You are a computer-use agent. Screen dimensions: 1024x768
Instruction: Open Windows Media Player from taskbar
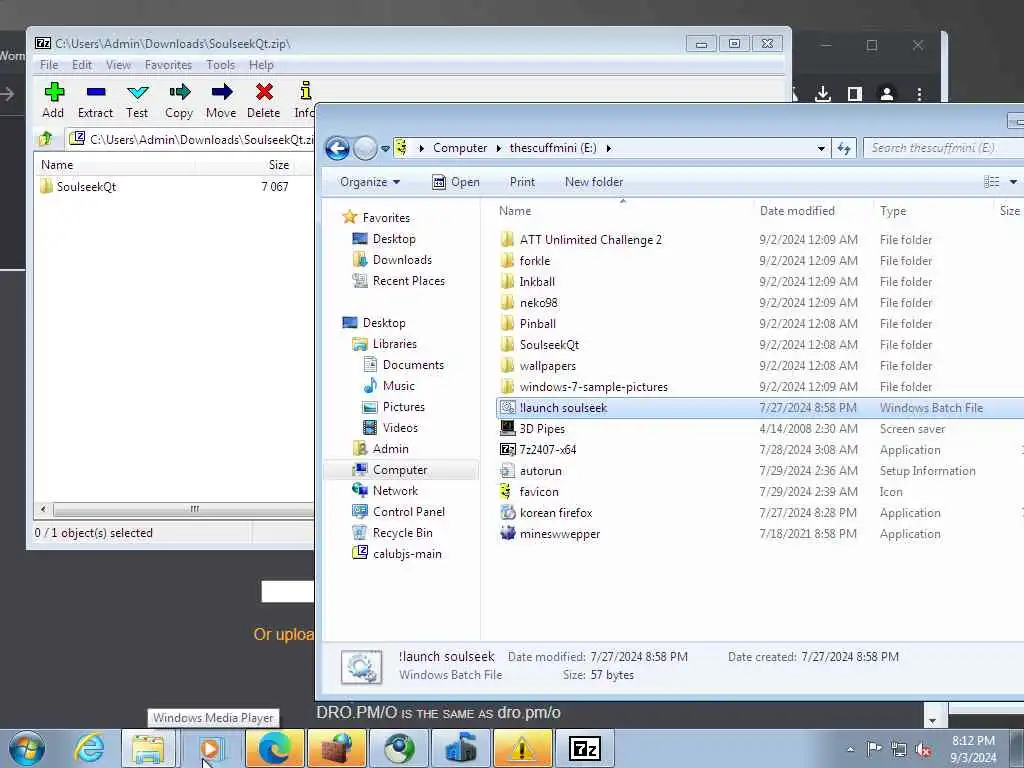click(212, 748)
